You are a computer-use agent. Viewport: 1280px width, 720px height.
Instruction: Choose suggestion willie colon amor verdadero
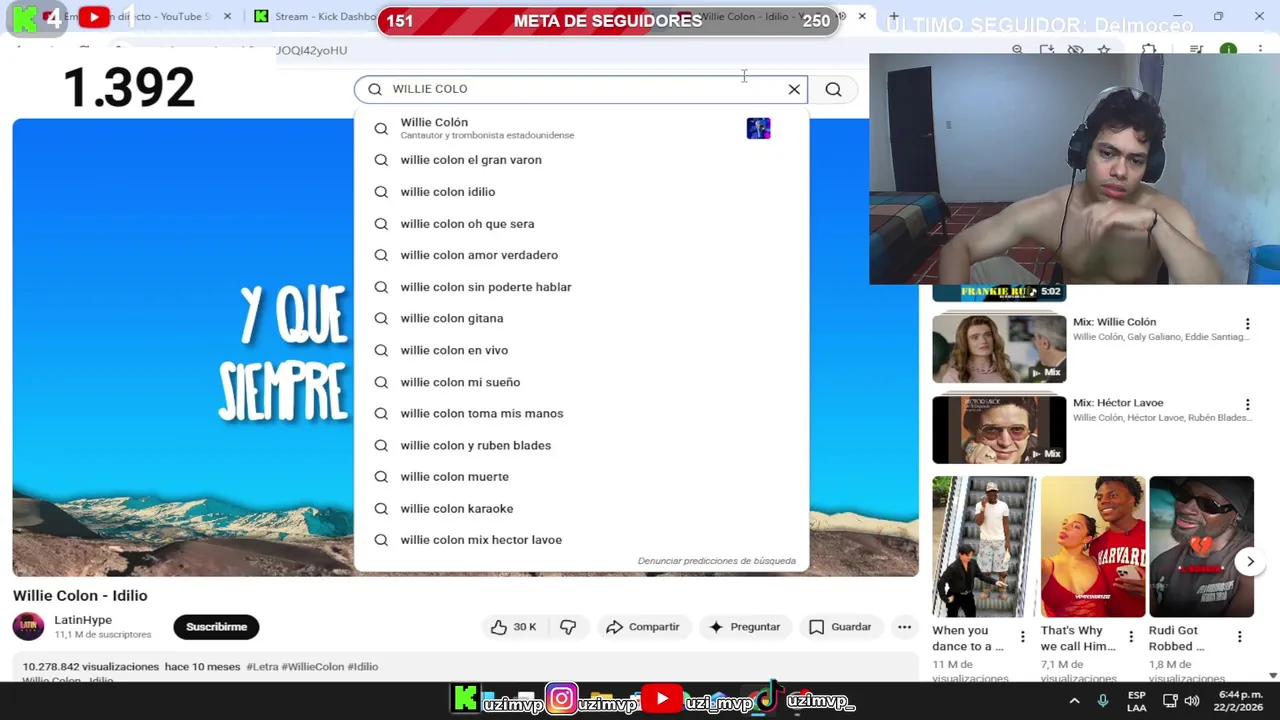coord(580,255)
